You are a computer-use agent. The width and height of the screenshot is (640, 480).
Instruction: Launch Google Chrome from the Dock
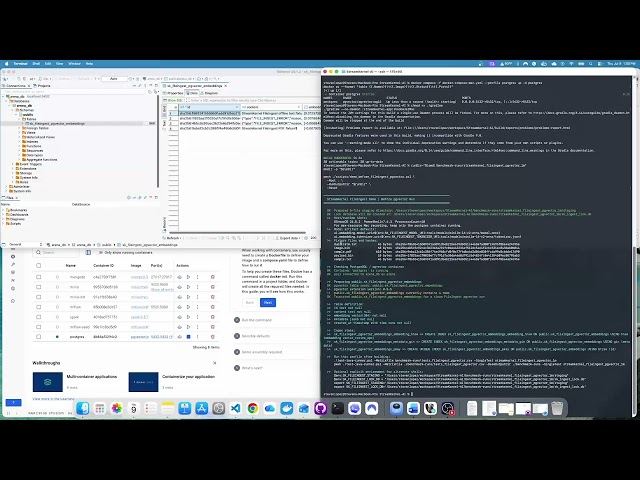pyautogui.click(x=253, y=408)
